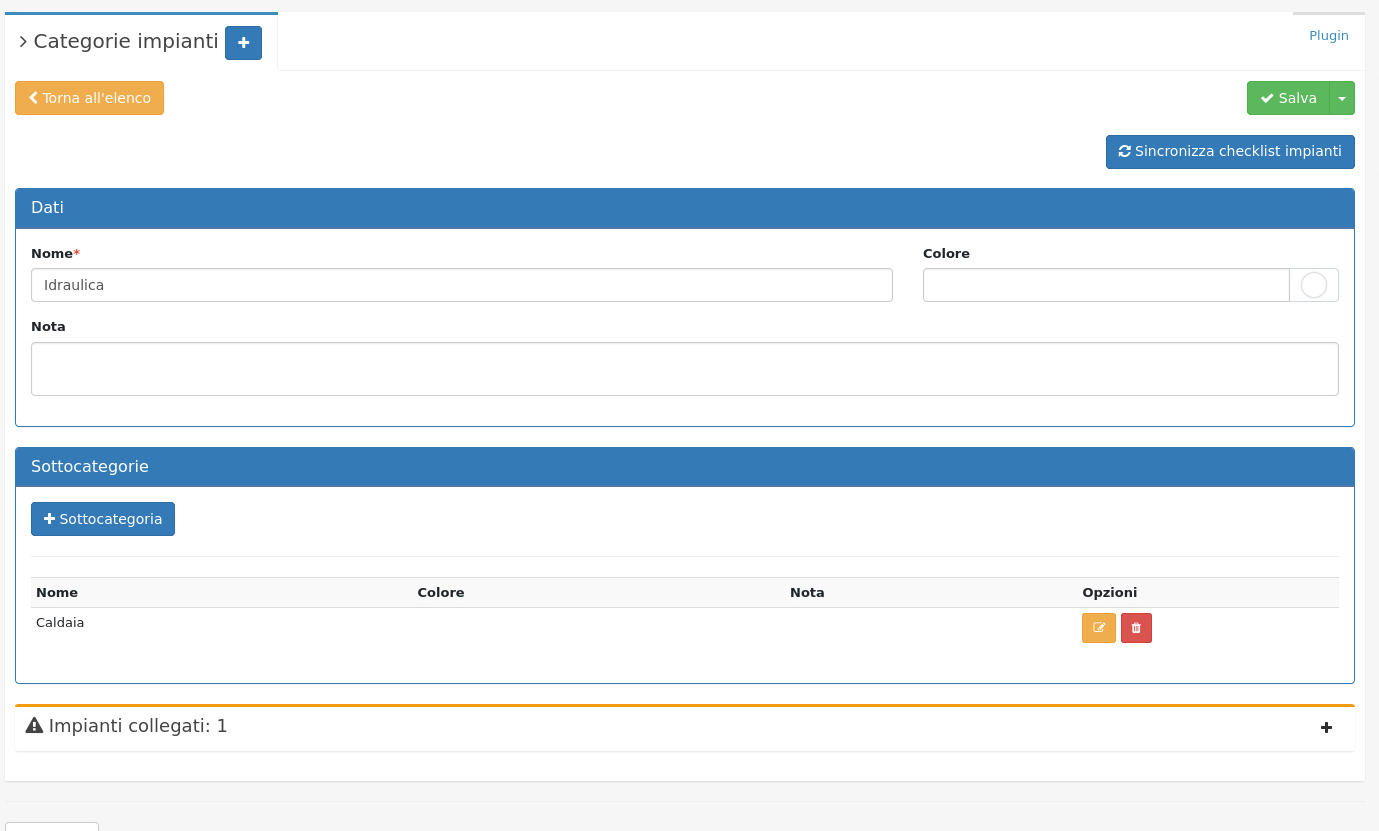The height and width of the screenshot is (831, 1379).
Task: Click the chevron before Categorie impianti title
Action: pyautogui.click(x=23, y=42)
